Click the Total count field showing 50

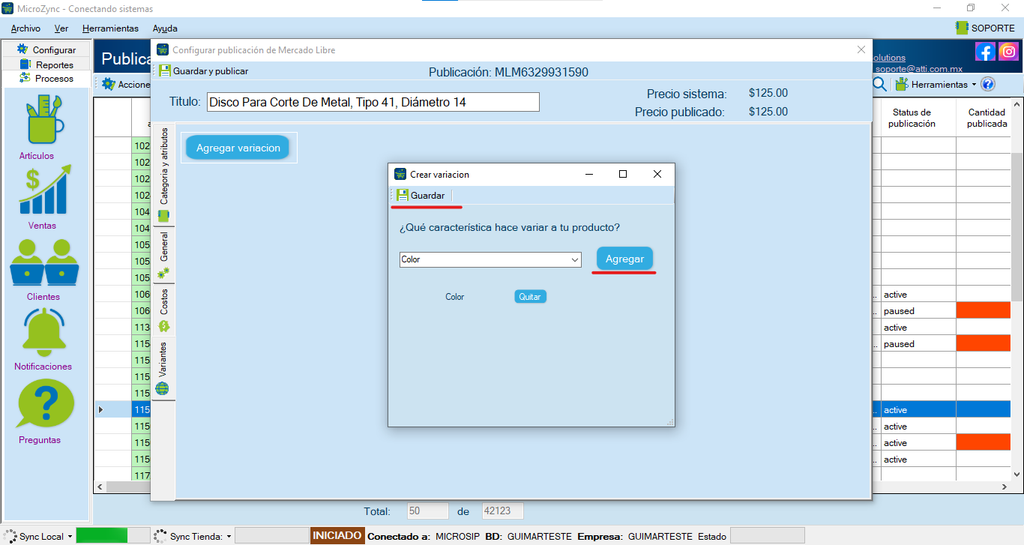coord(427,511)
